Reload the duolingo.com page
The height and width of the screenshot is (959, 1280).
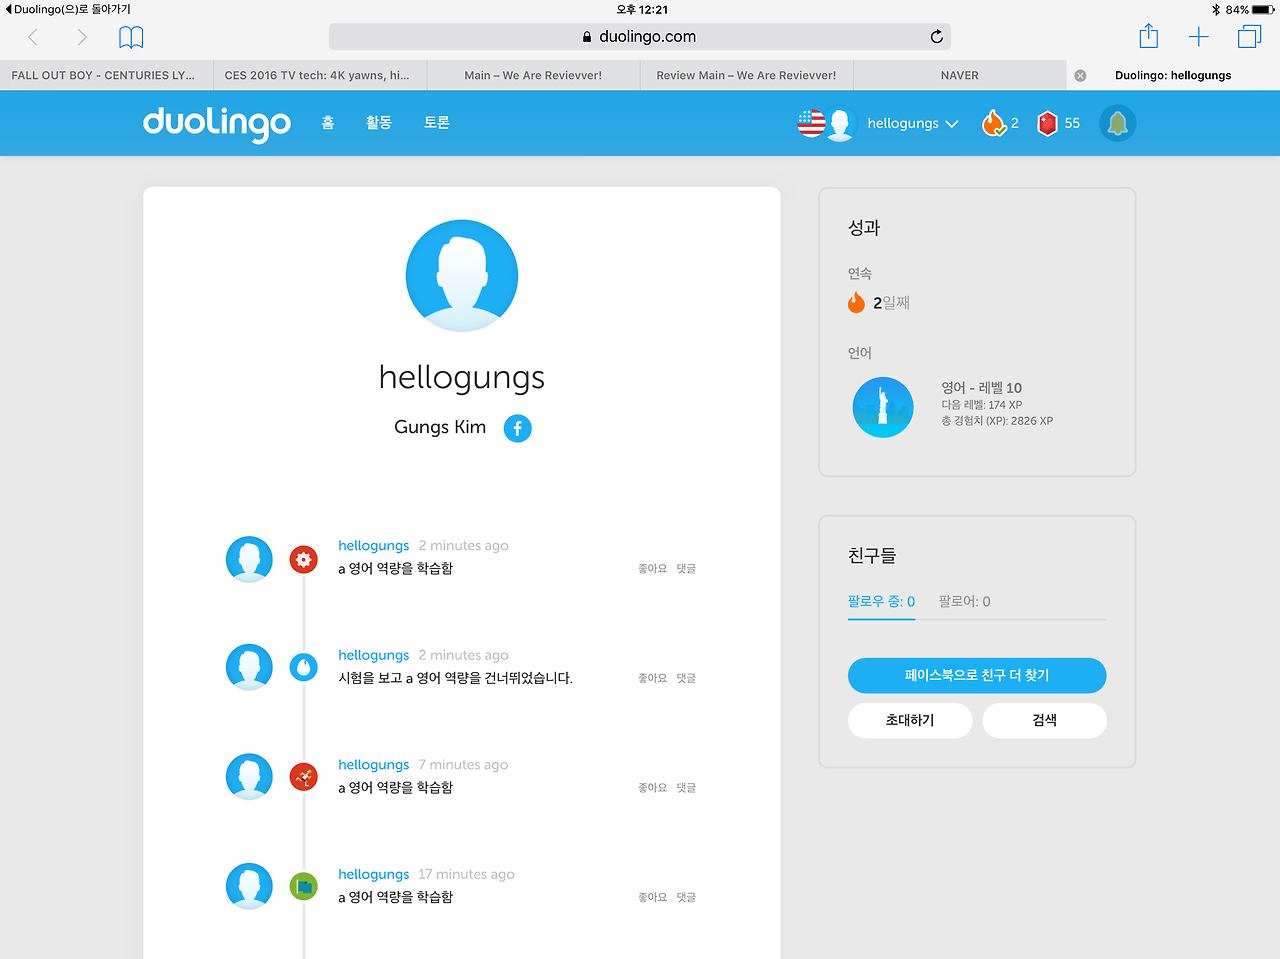[936, 37]
